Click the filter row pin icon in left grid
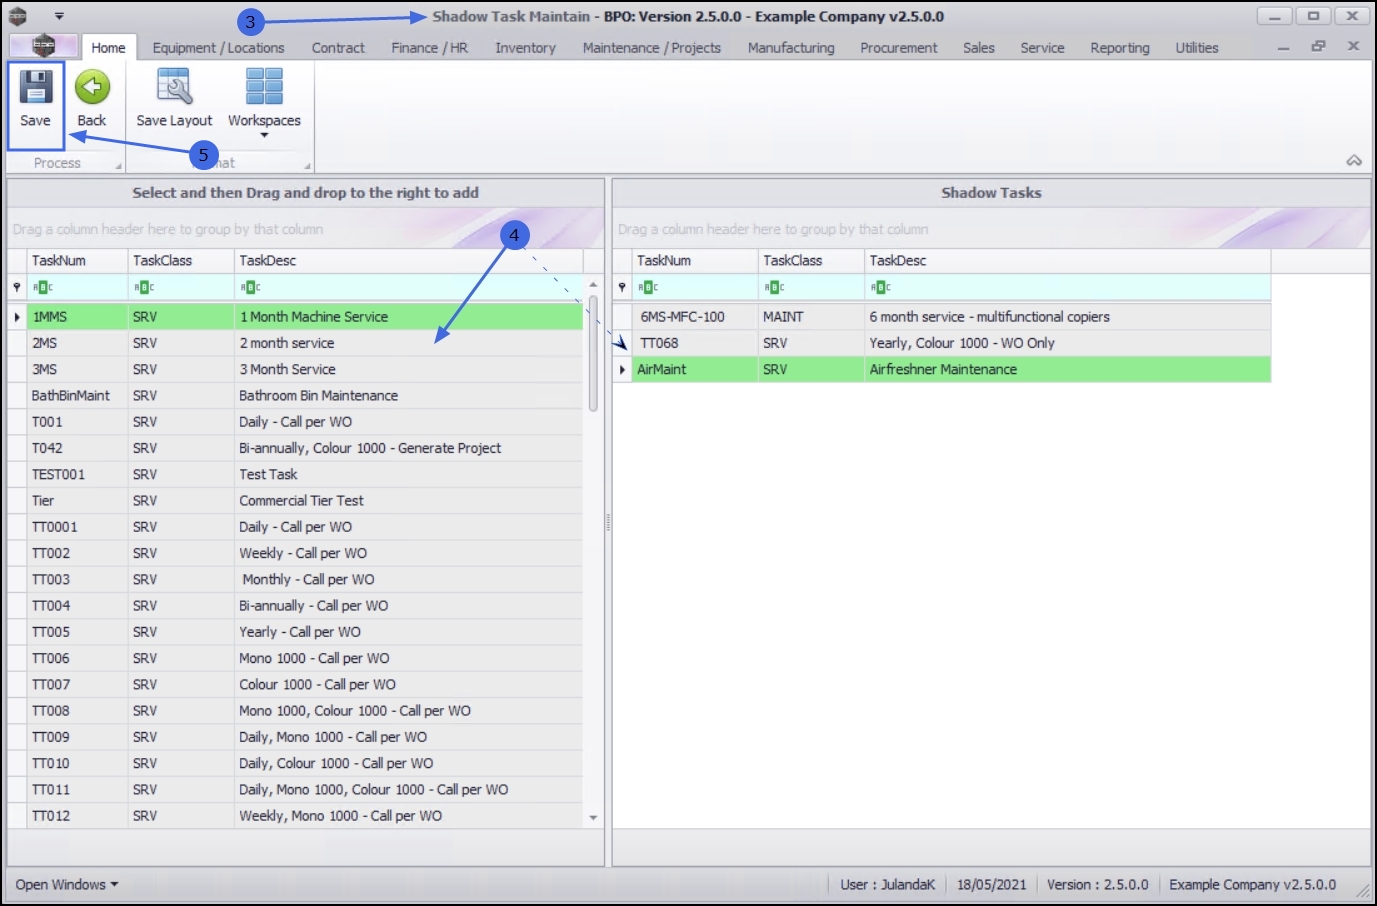The image size is (1377, 906). [17, 287]
